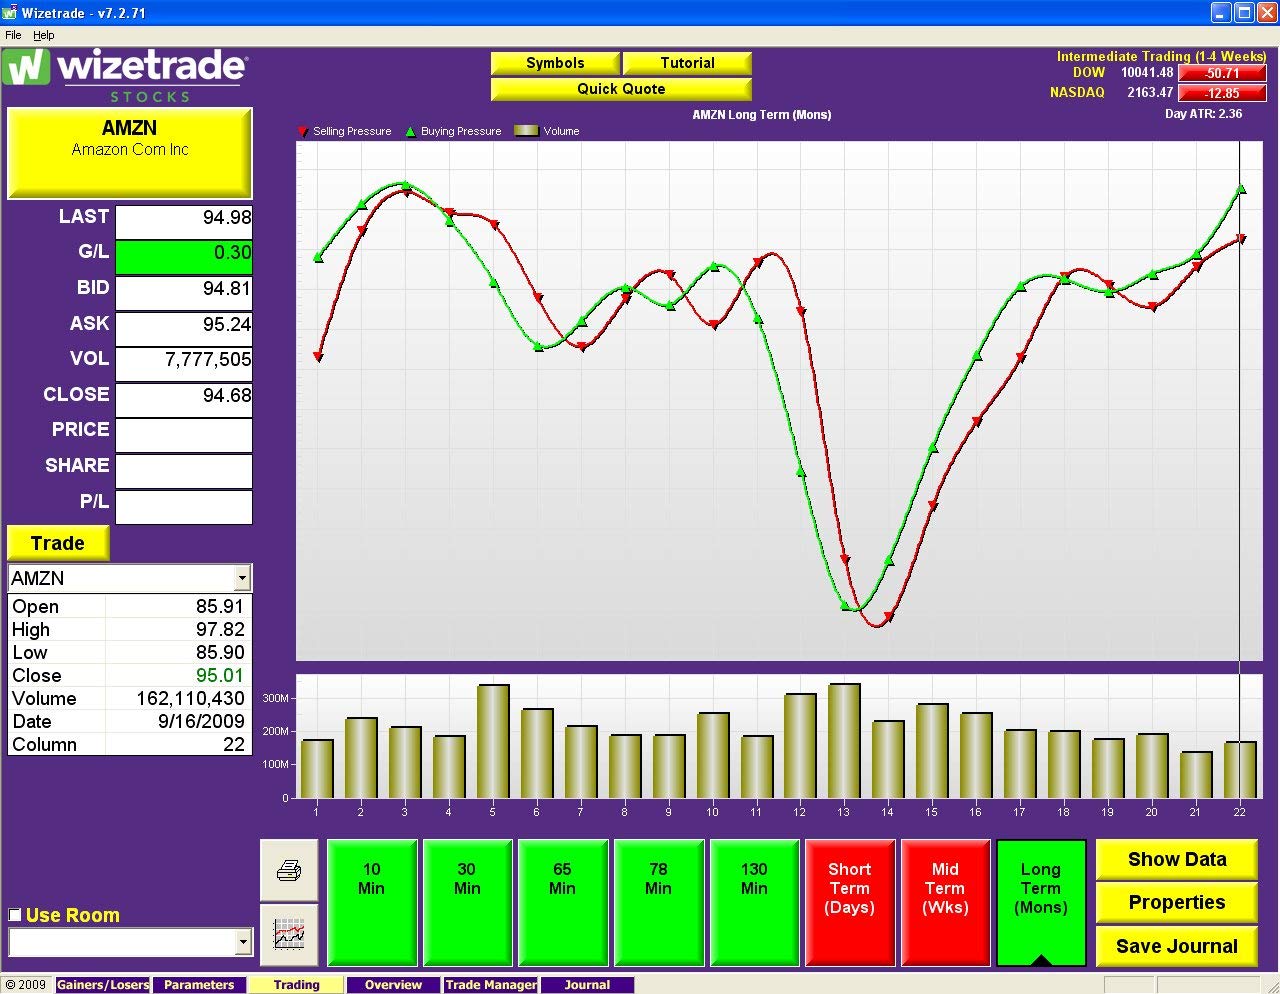Expand the AMZN symbol dropdown

tap(242, 578)
